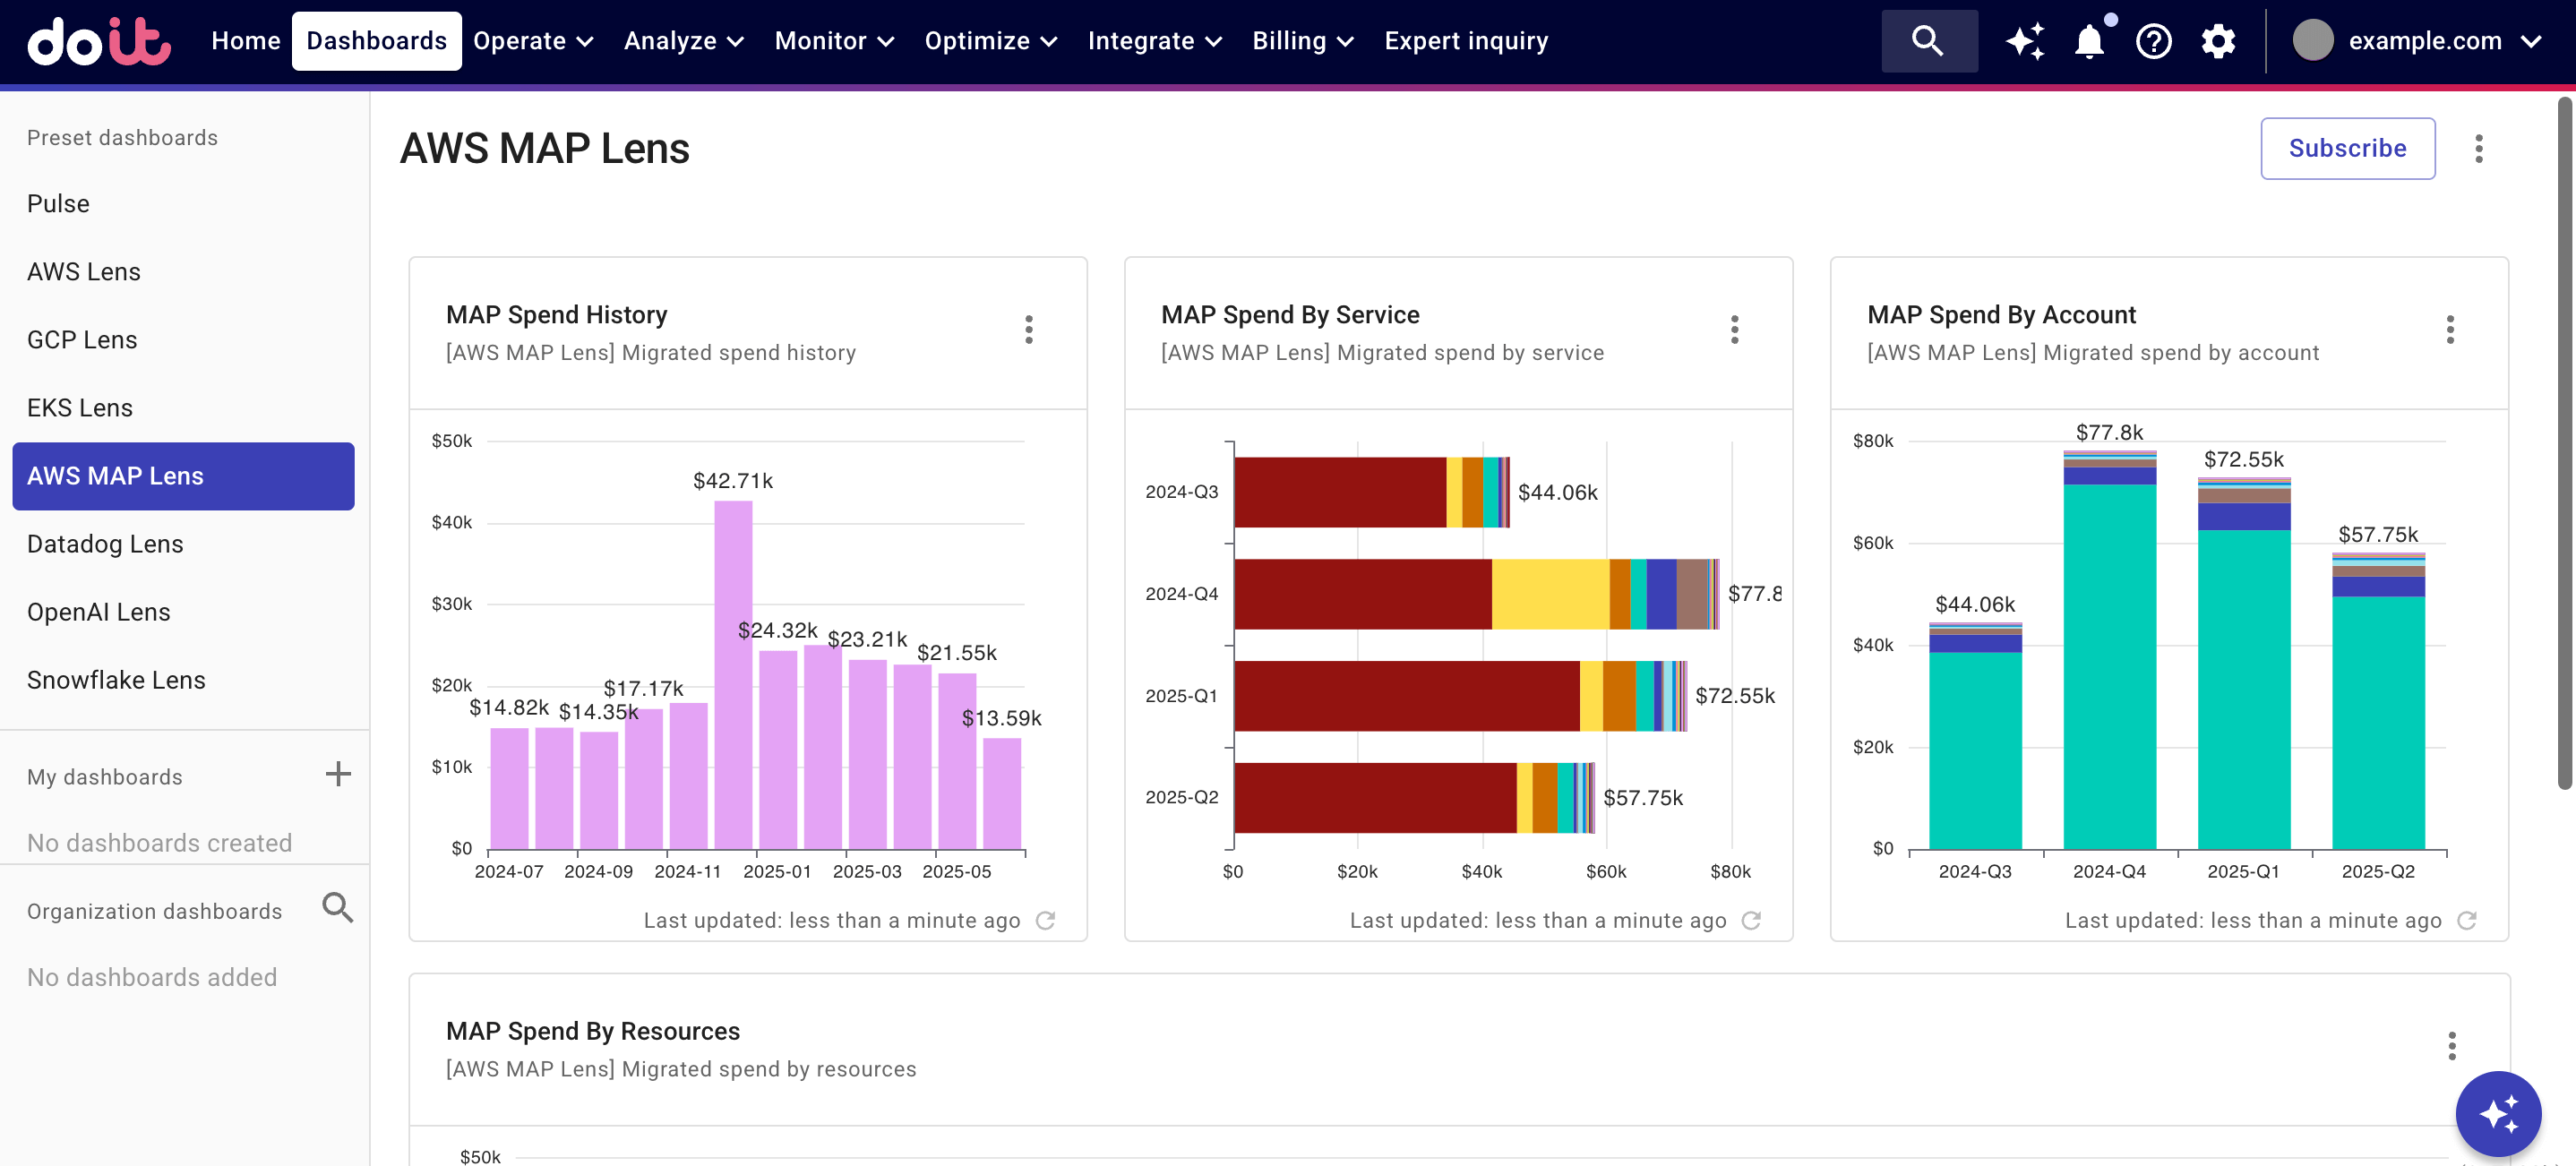Viewport: 2576px width, 1166px height.
Task: Select the Dashboards tab
Action: [376, 41]
